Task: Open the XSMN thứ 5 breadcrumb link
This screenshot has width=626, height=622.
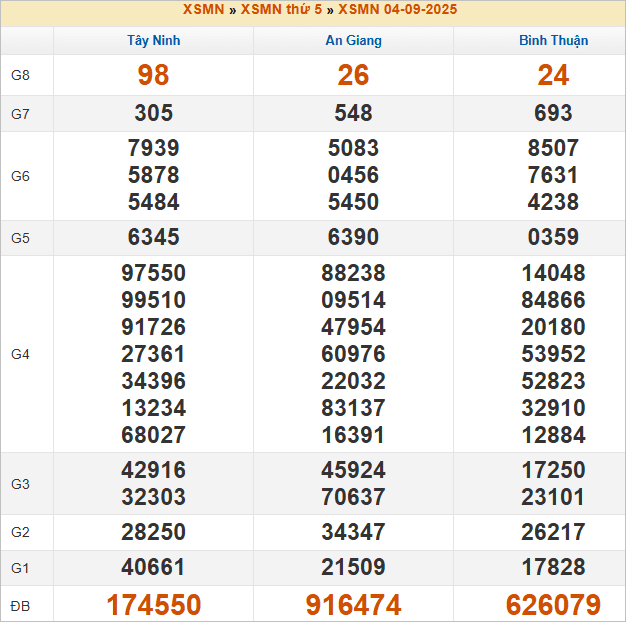Action: point(281,10)
